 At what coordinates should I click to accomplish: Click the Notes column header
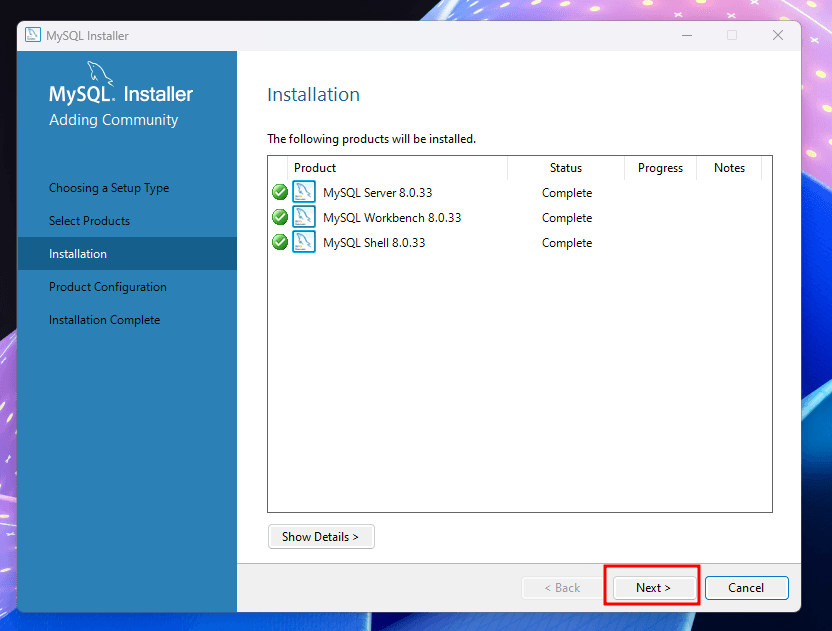tap(729, 168)
